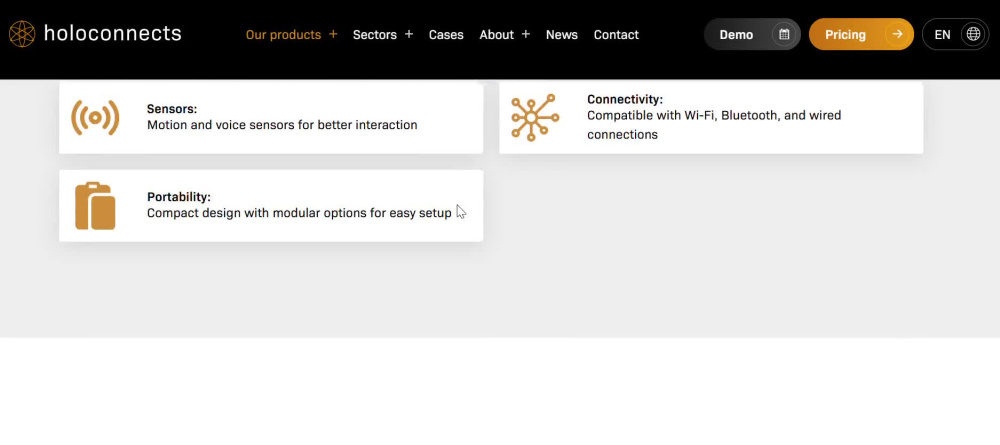Open the About menu
The image size is (1000, 445).
click(x=496, y=34)
